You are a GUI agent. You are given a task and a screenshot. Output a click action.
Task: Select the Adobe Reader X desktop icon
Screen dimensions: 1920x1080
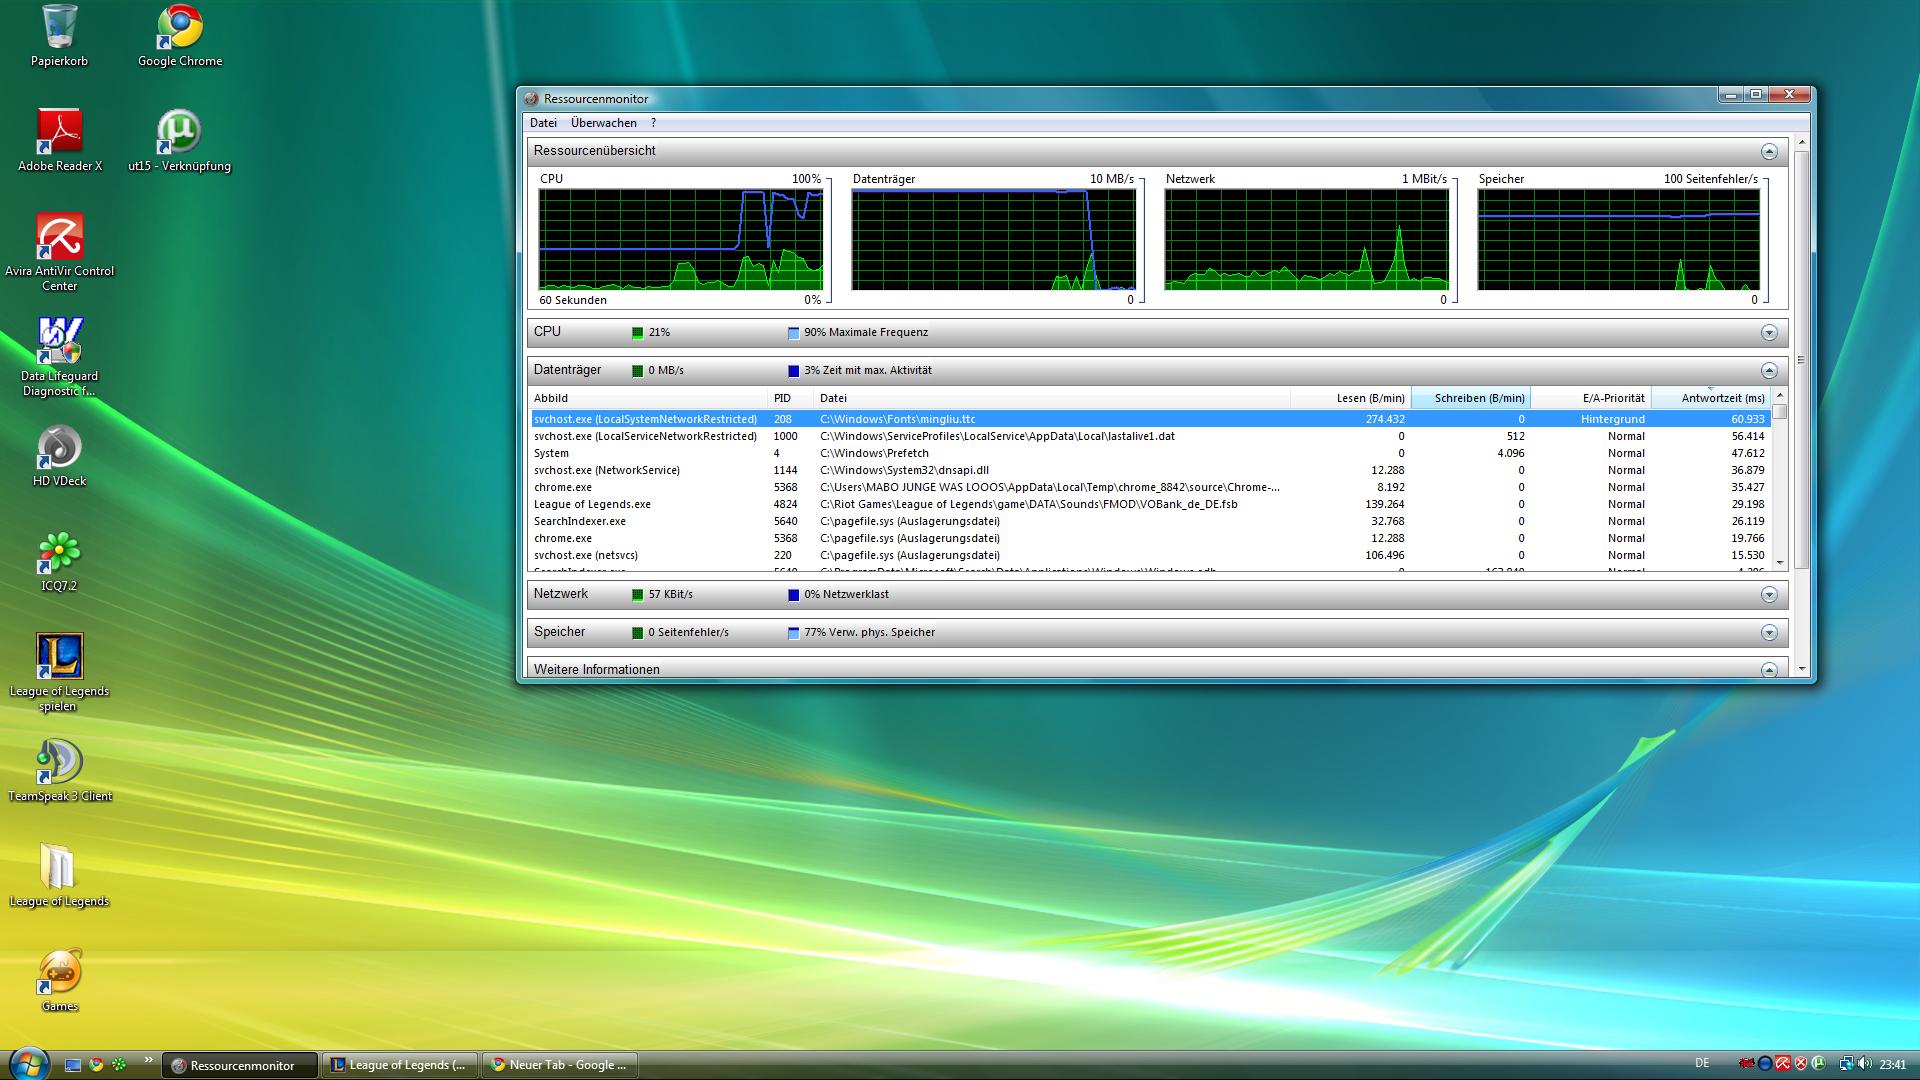tap(60, 140)
